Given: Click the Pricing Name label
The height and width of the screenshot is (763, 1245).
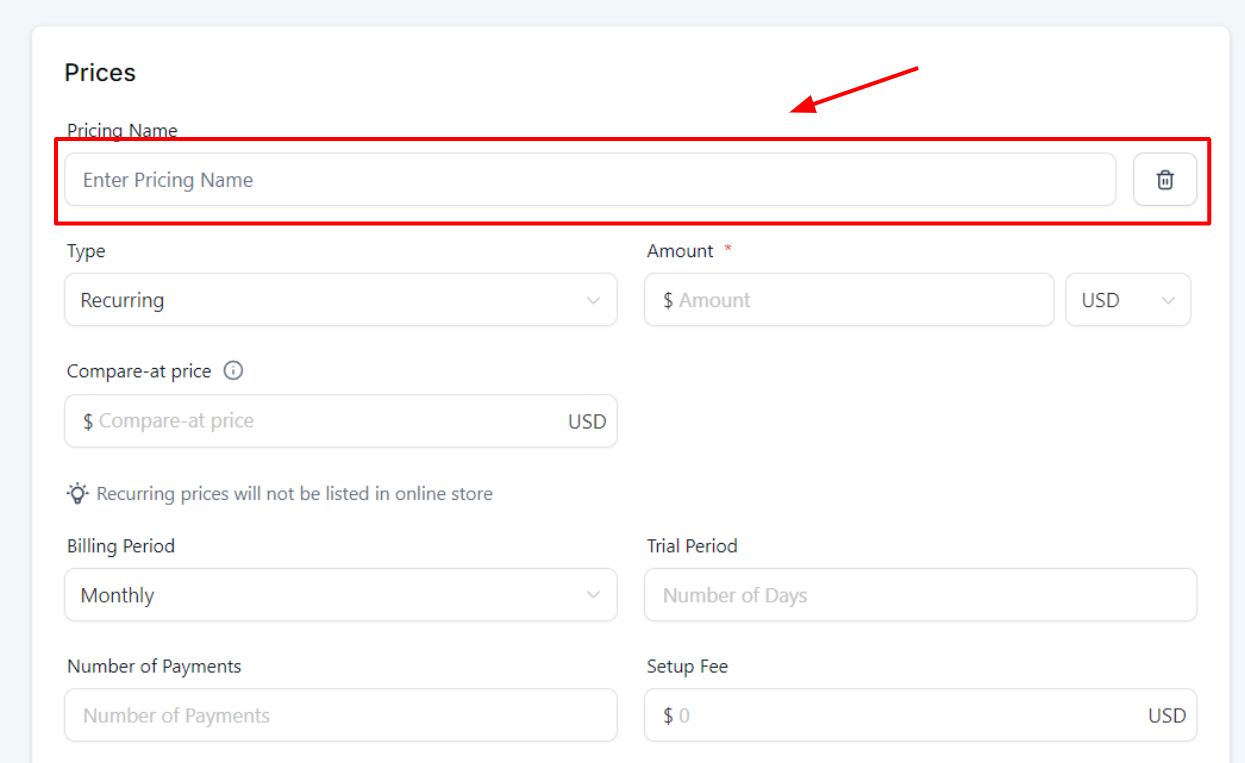Looking at the screenshot, I should pyautogui.click(x=122, y=131).
